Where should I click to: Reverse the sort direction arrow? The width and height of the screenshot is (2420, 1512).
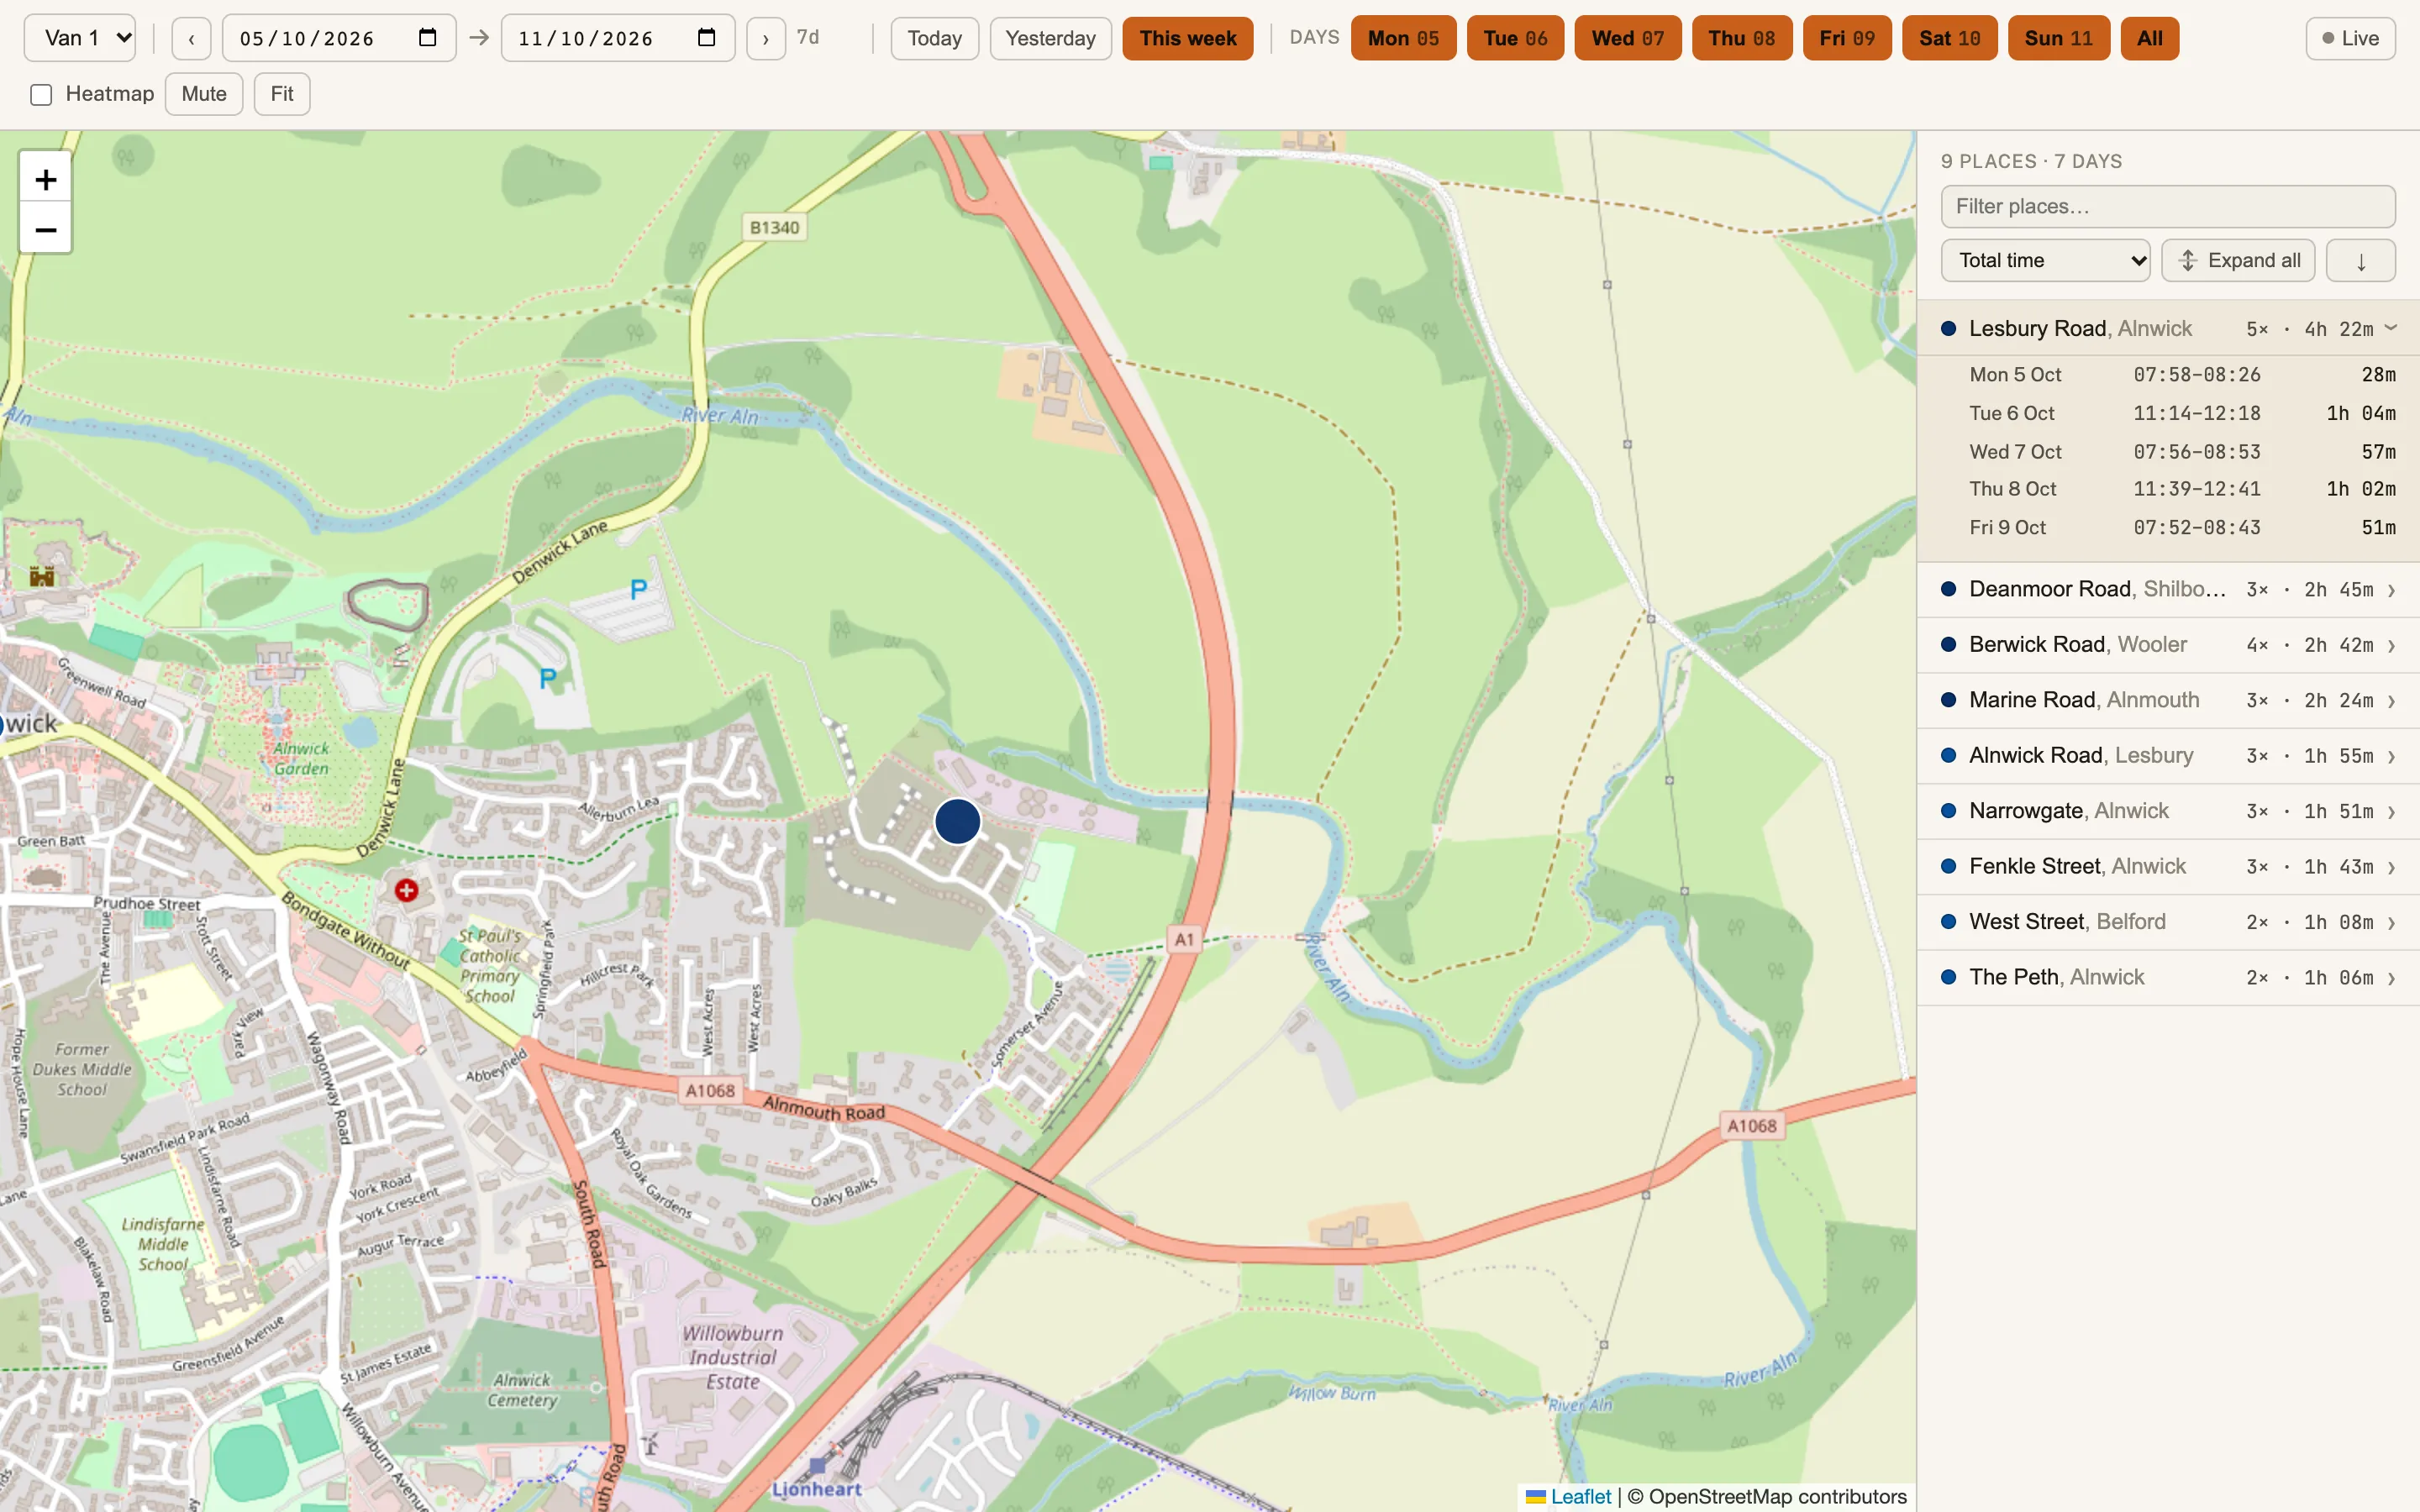pyautogui.click(x=2360, y=261)
